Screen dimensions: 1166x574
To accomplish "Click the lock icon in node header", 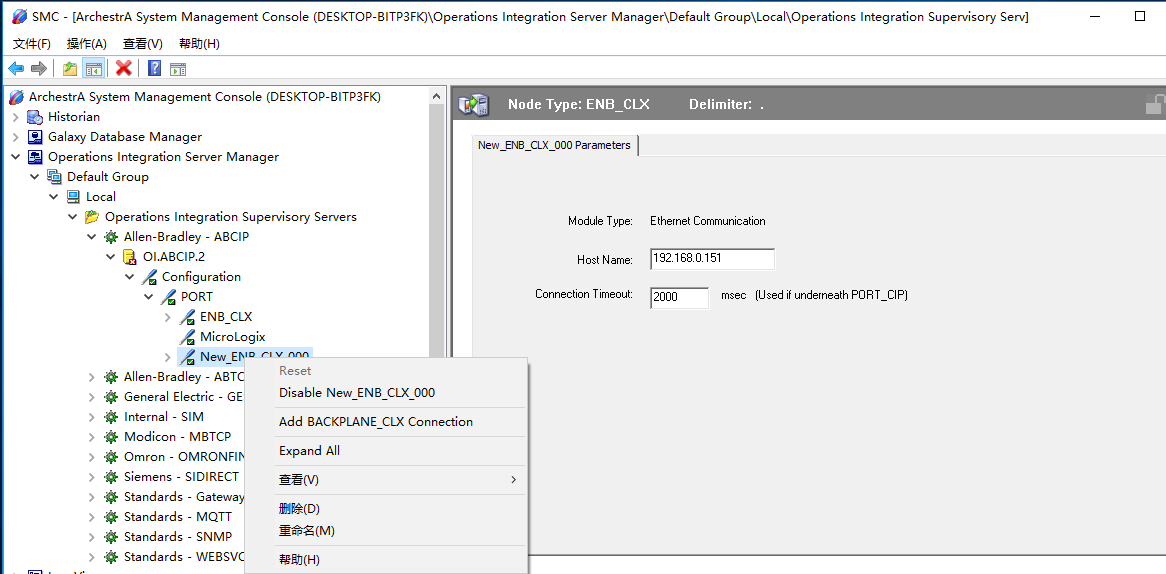I will (x=1154, y=104).
